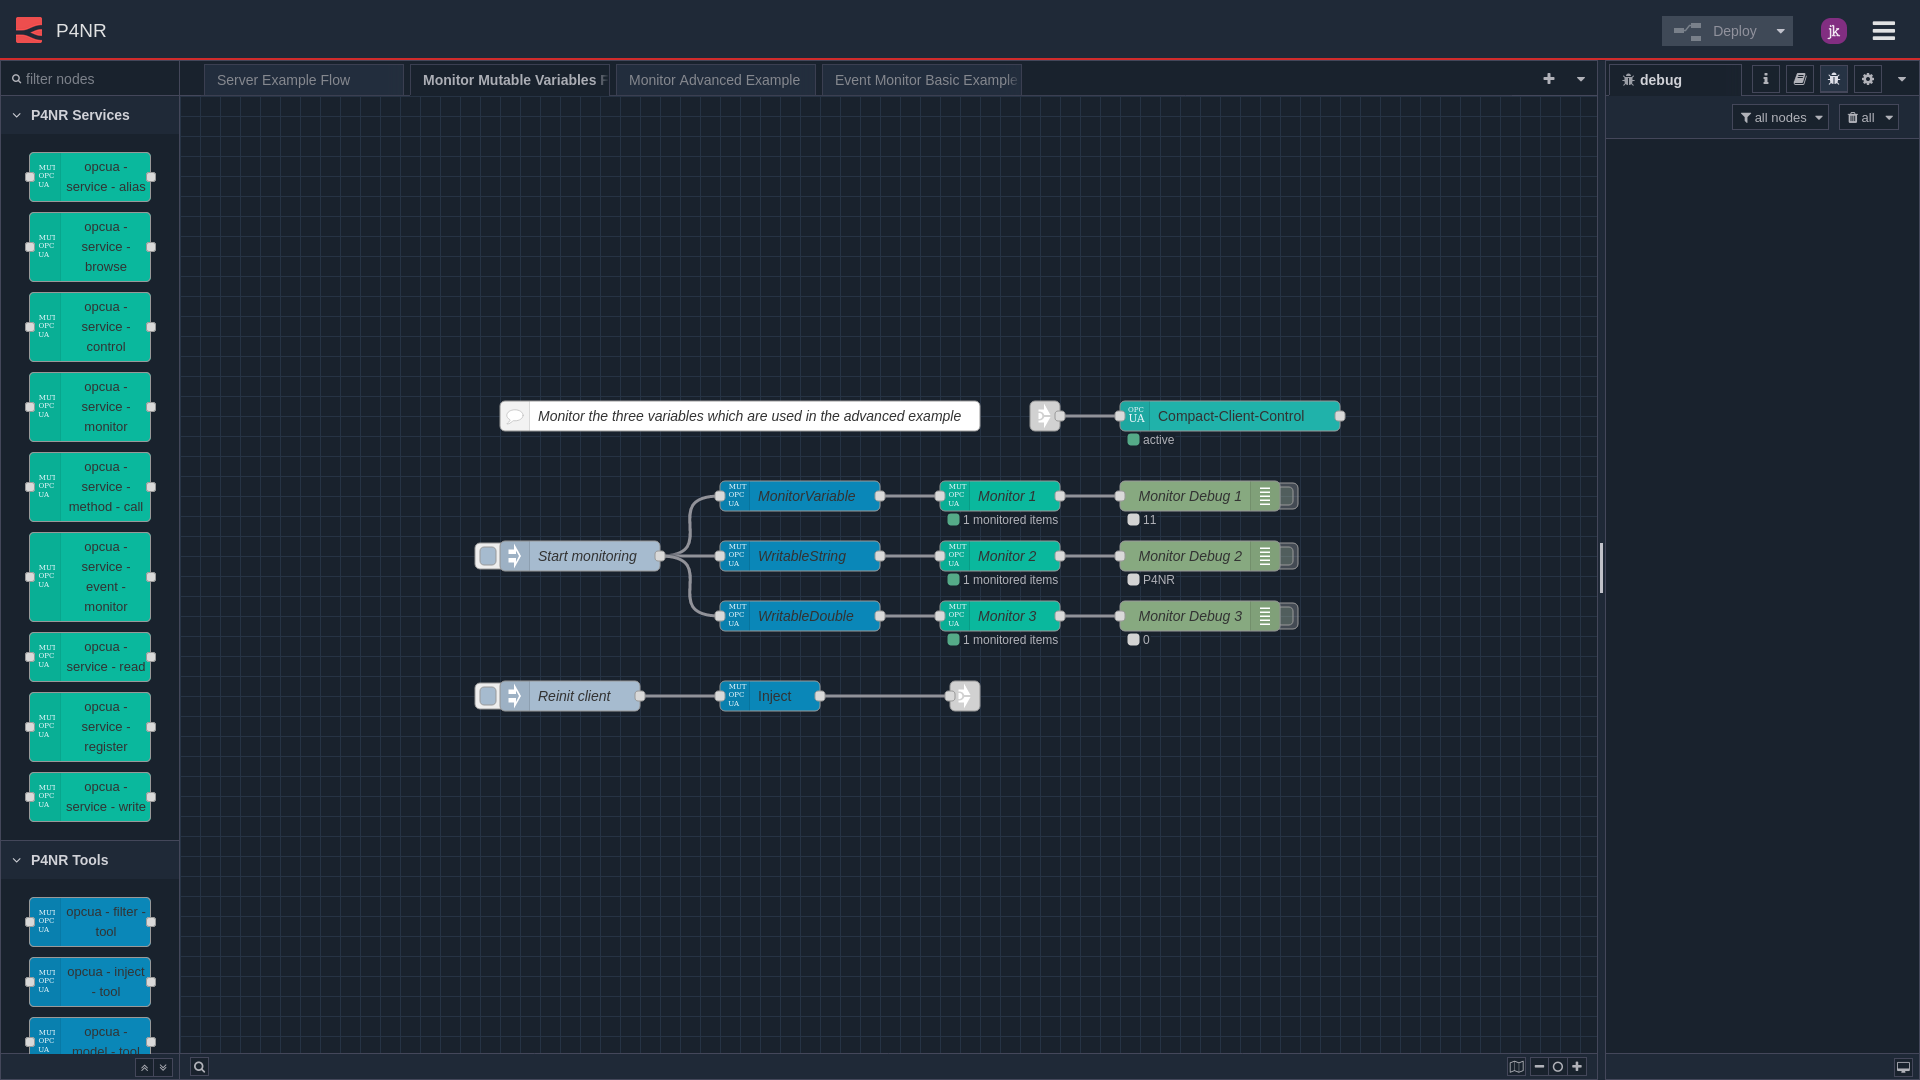This screenshot has height=1080, width=1920.
Task: Click the P4NR logo icon
Action: pos(29,30)
